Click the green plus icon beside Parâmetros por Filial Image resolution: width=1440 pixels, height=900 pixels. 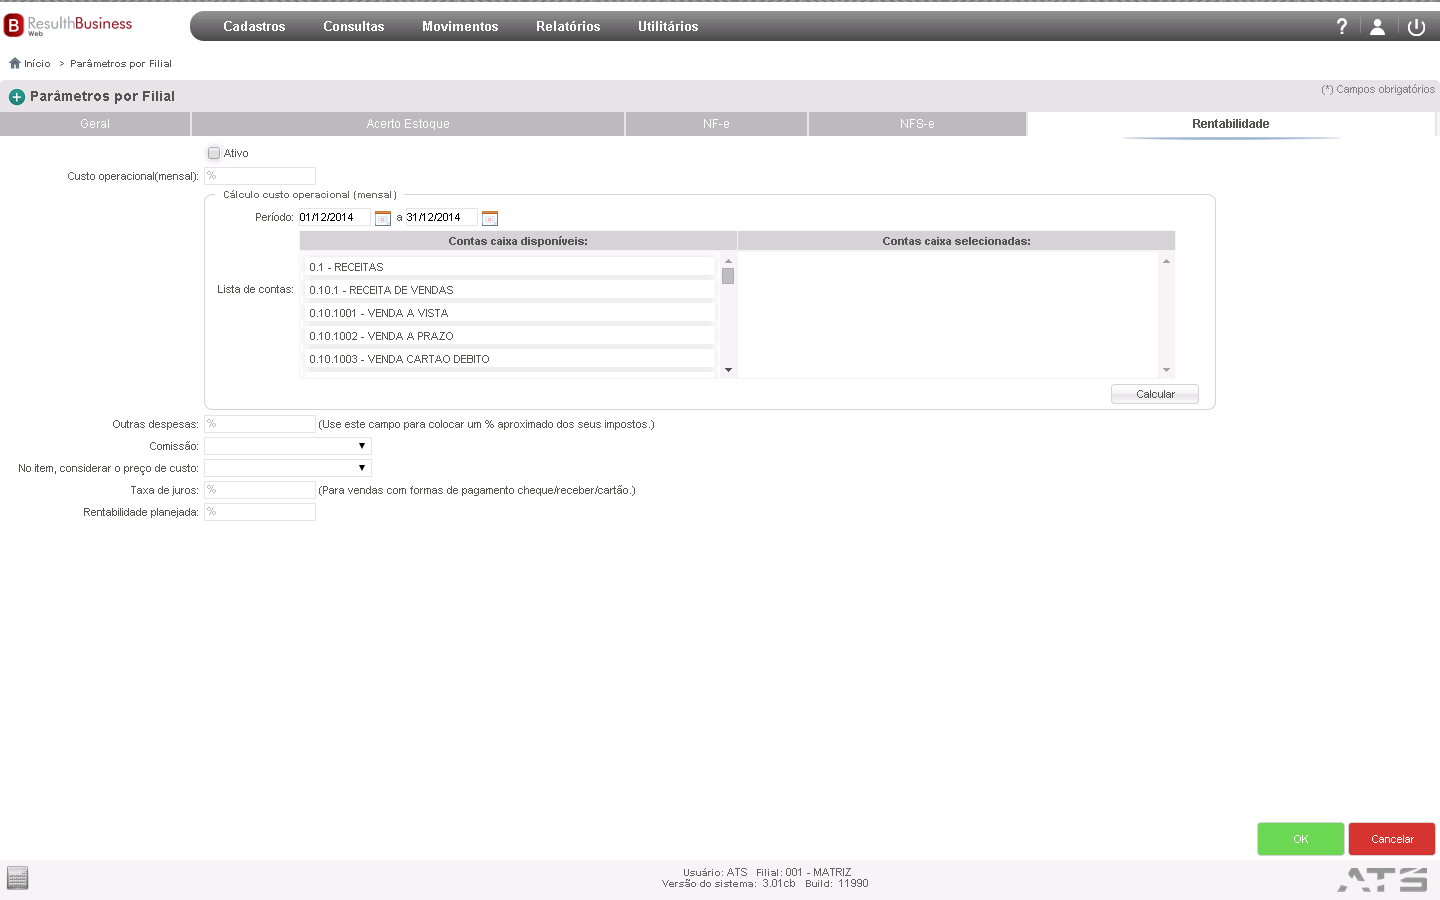point(17,97)
